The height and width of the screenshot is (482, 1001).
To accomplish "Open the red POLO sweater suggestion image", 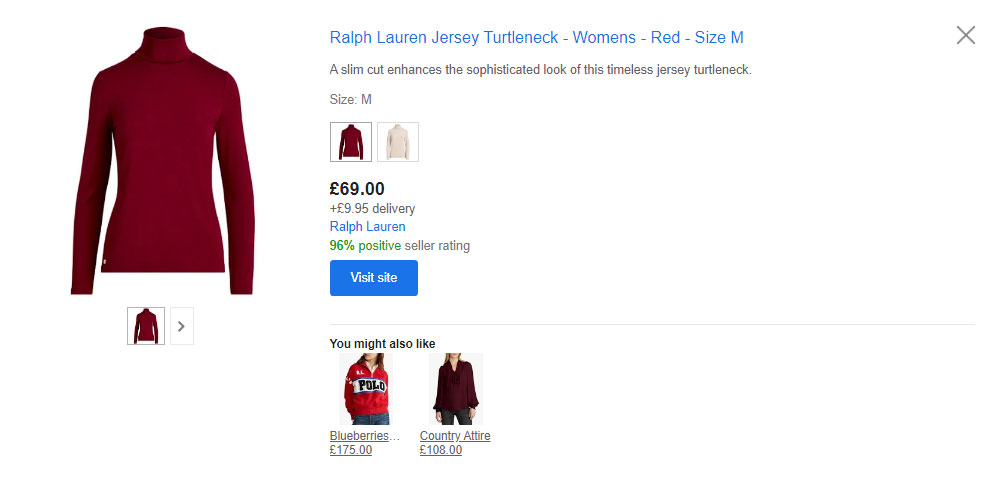I will coord(366,389).
